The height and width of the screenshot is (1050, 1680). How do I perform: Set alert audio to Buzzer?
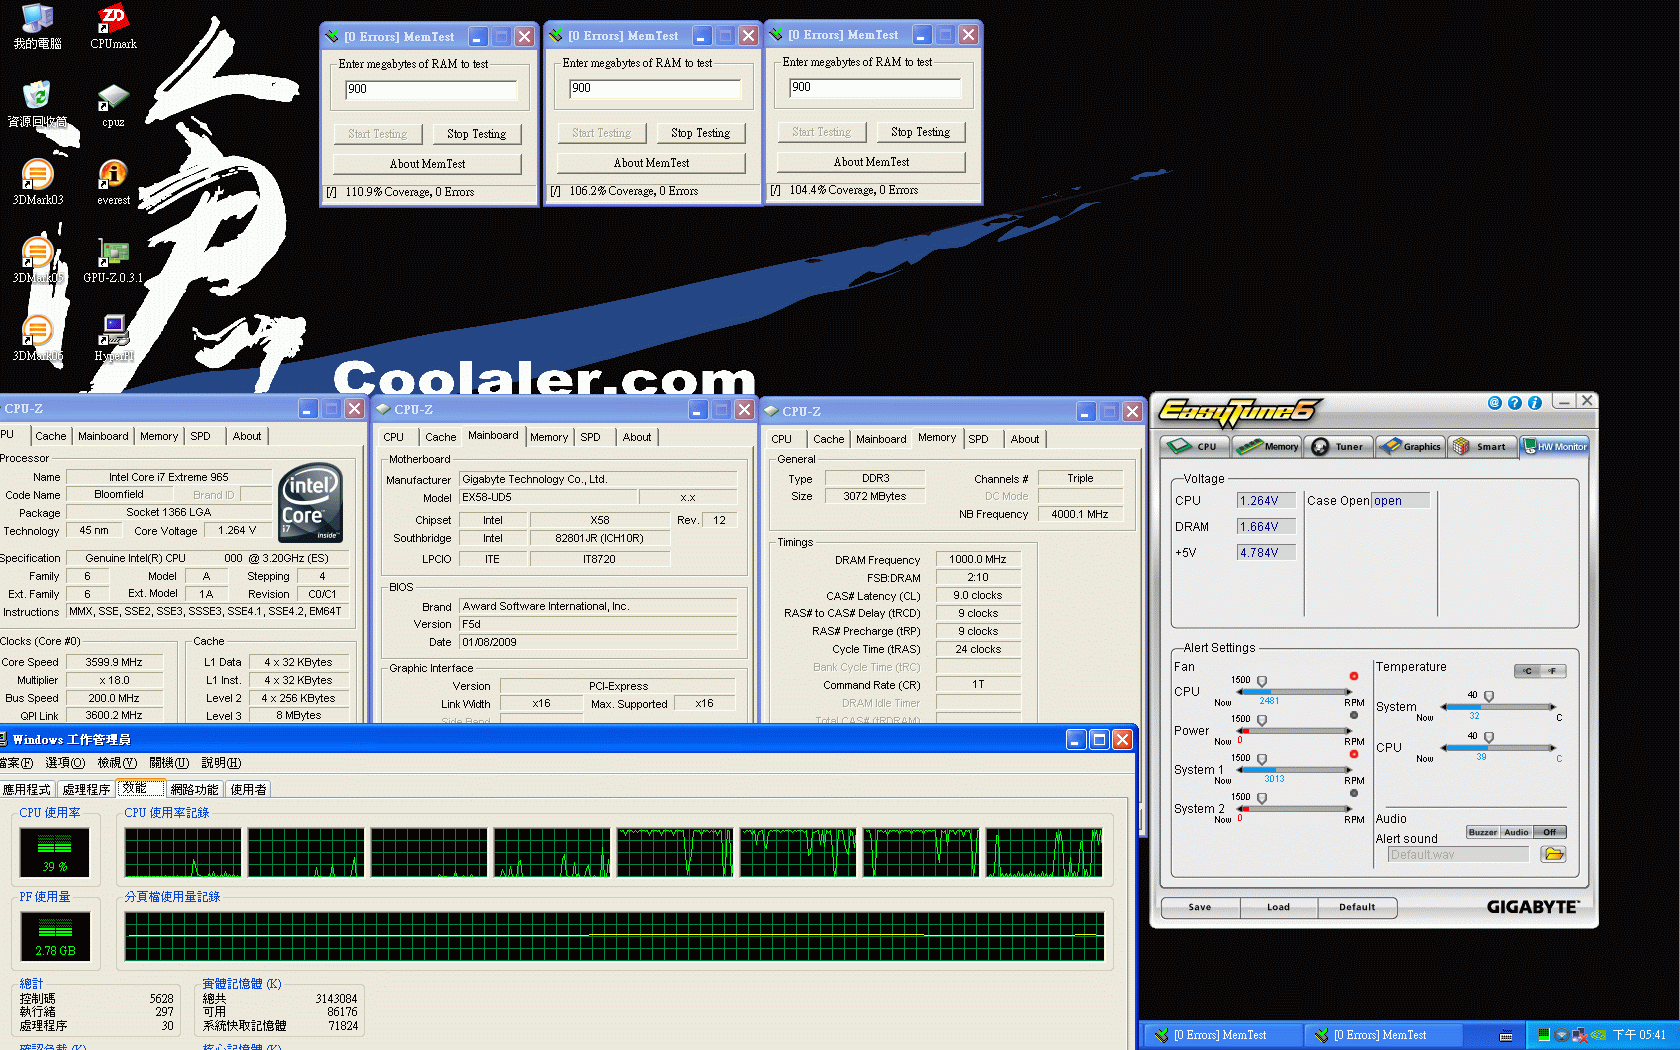pyautogui.click(x=1482, y=832)
